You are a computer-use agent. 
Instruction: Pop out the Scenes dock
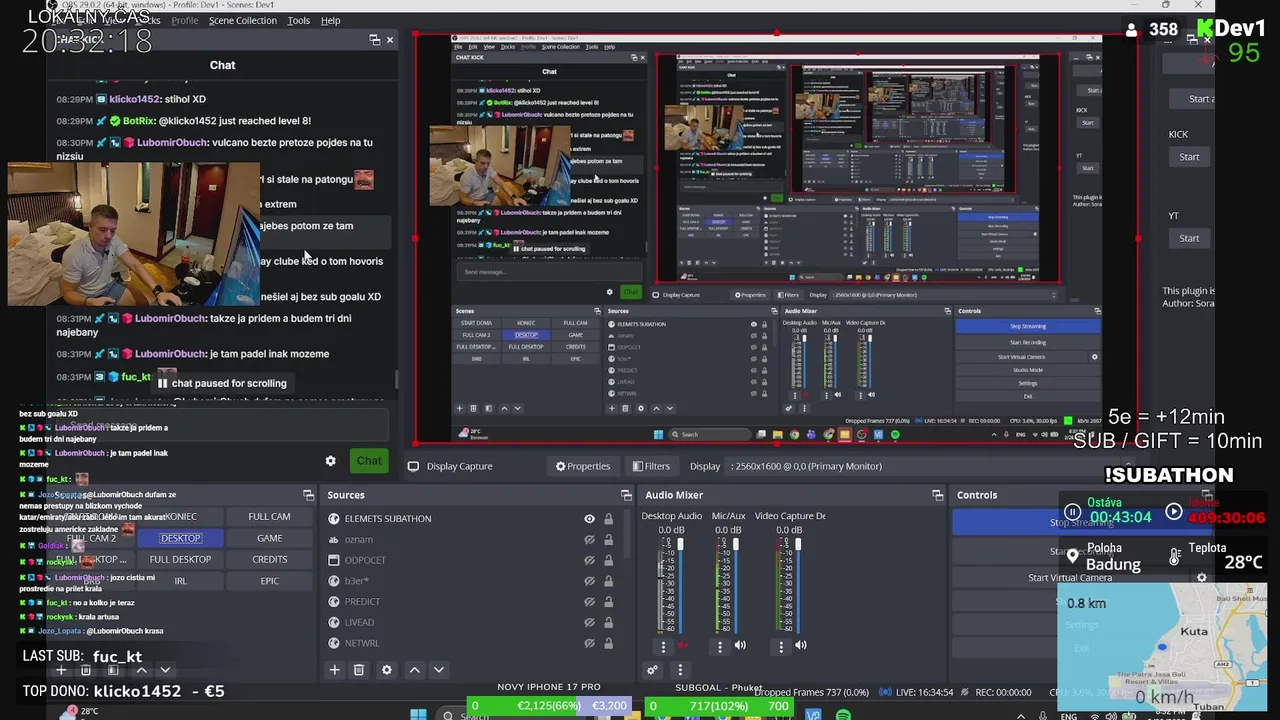[308, 495]
